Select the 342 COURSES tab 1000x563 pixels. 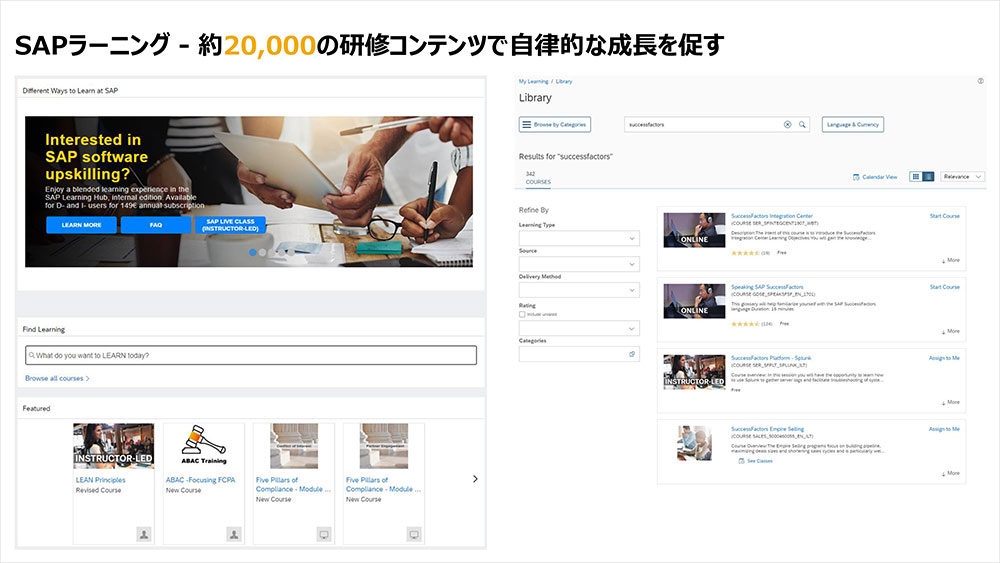coord(538,178)
